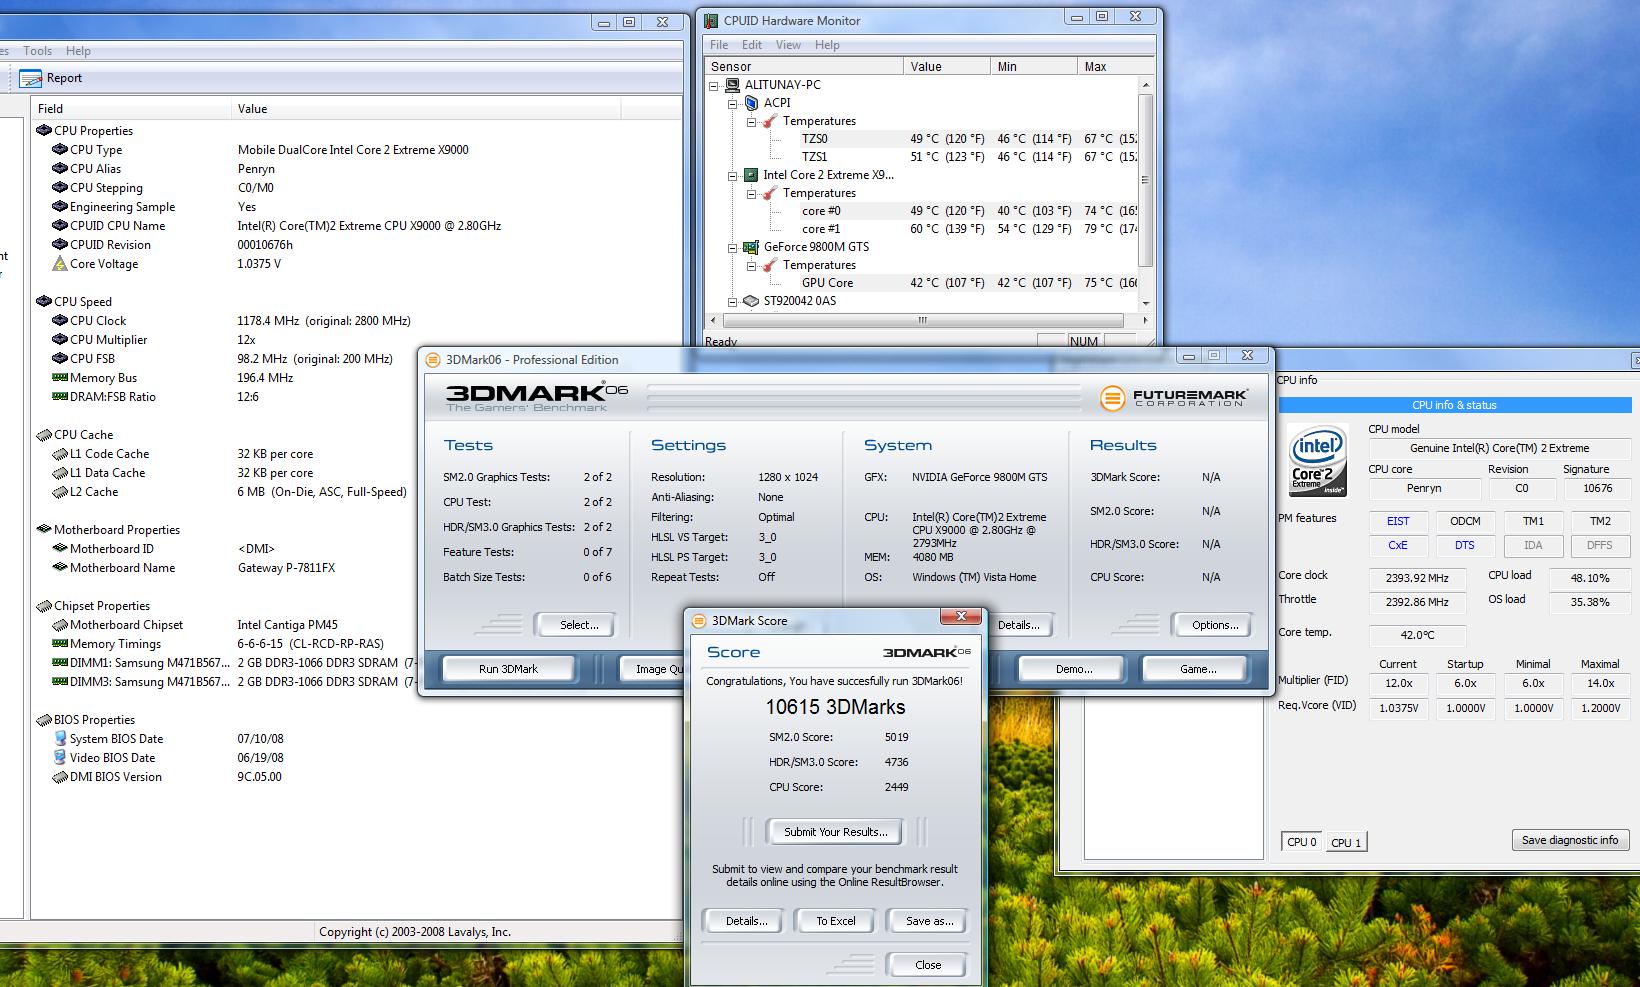Toggle the CxE PM feature
The height and width of the screenshot is (987, 1640).
pyautogui.click(x=1398, y=546)
